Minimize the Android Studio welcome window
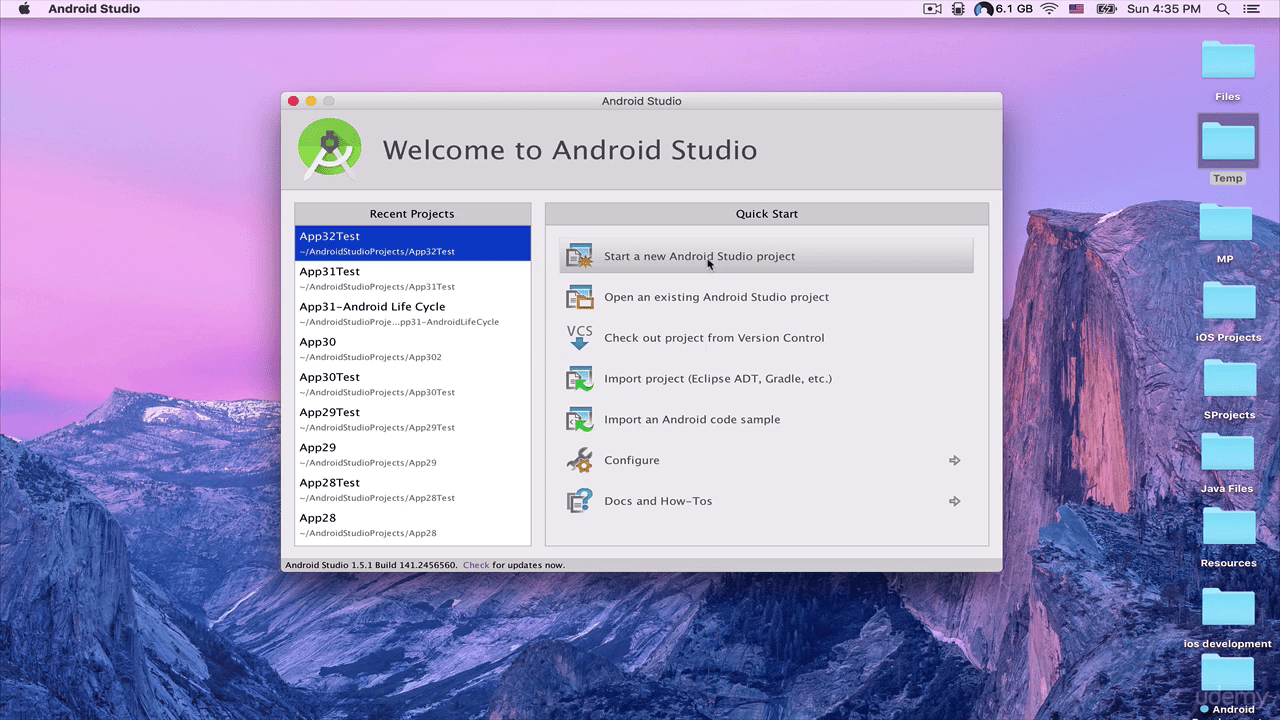Viewport: 1280px width, 720px height. click(x=311, y=101)
